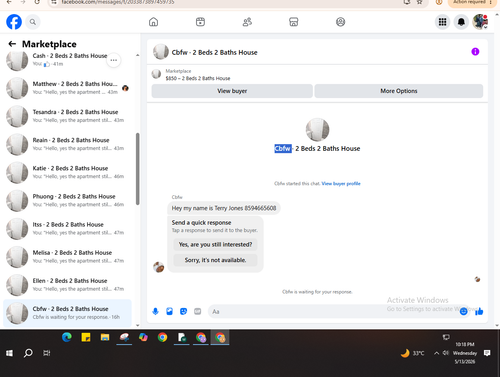
Task: Open the Friends icon in top navigation
Action: click(x=247, y=22)
